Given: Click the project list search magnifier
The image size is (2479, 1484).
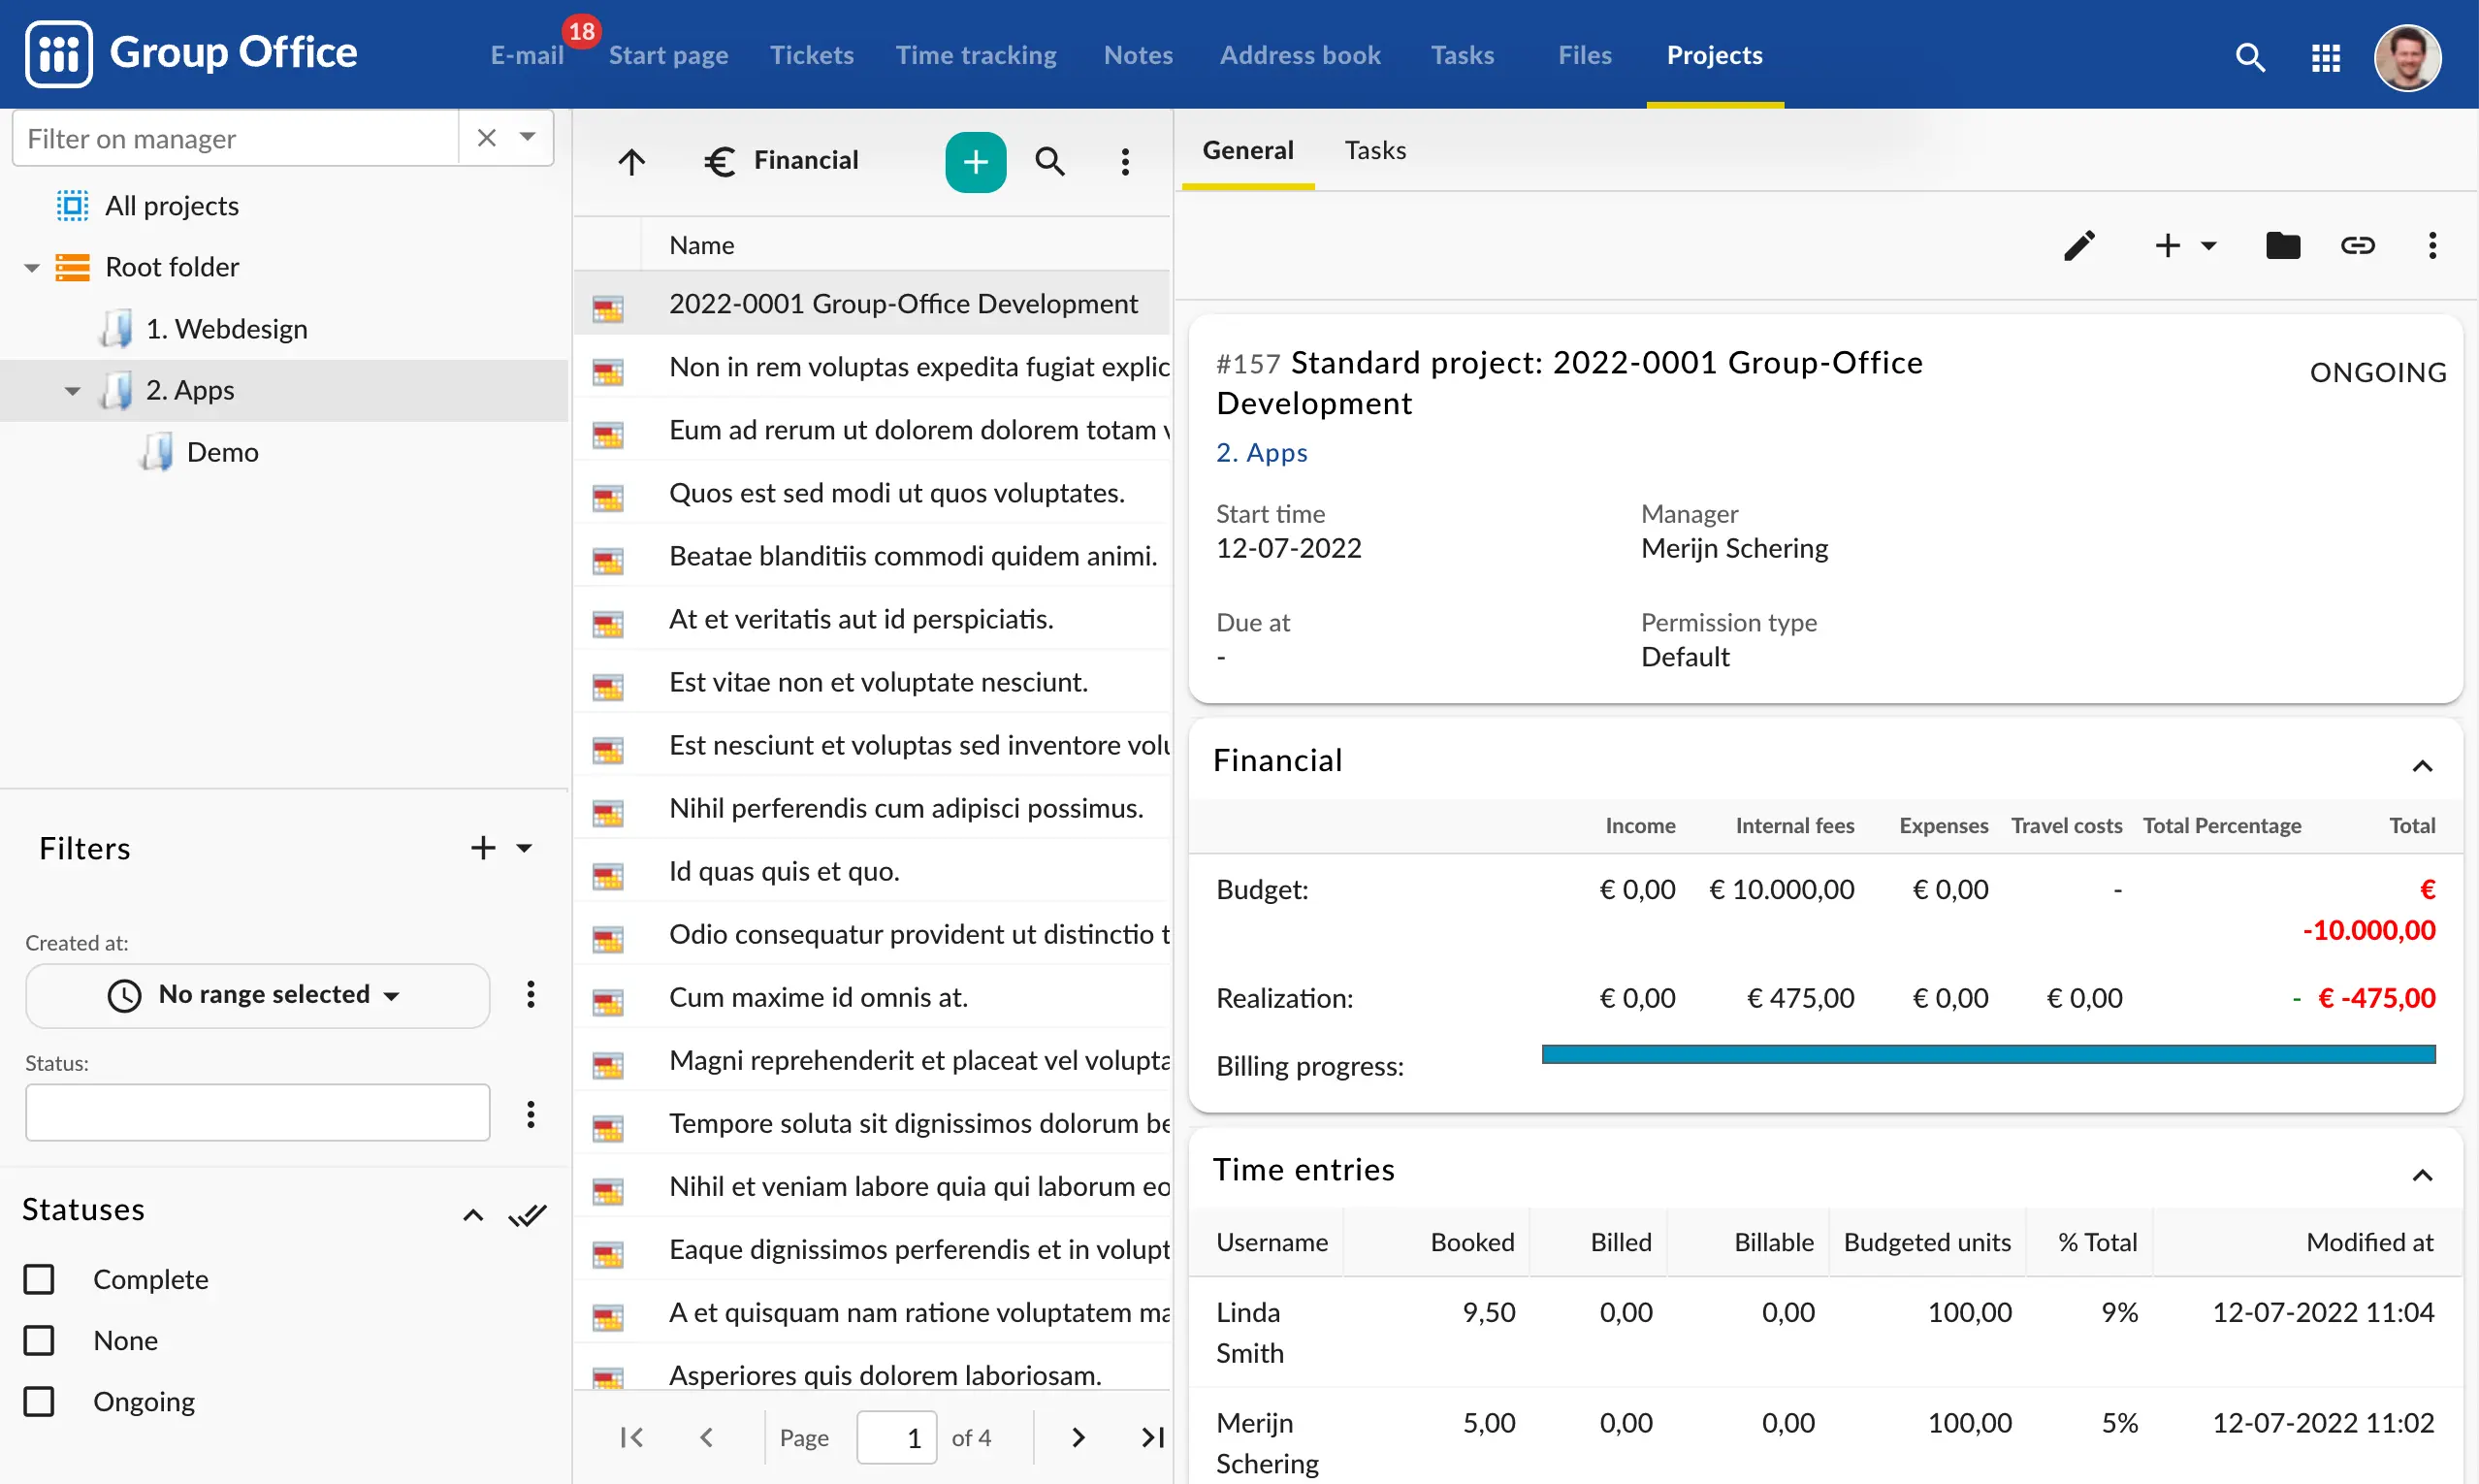Looking at the screenshot, I should tap(1049, 162).
